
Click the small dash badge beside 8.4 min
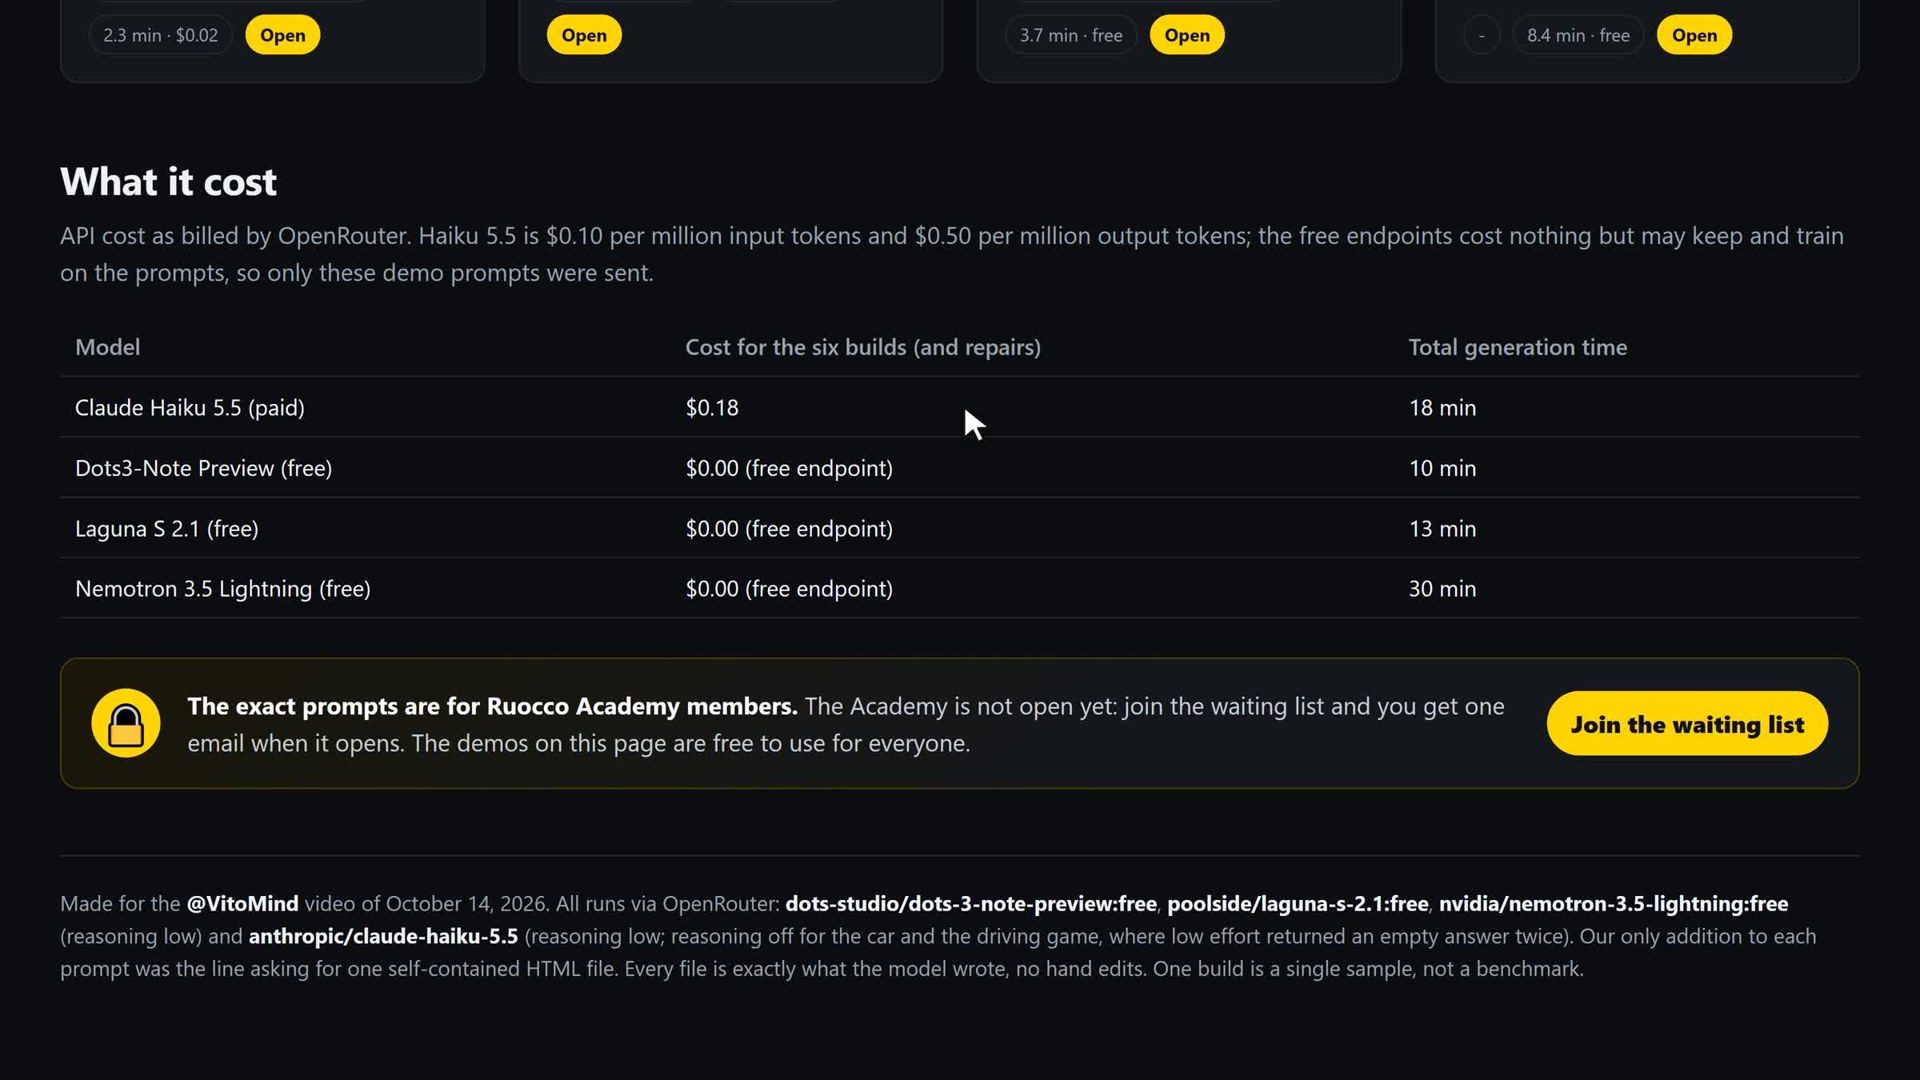1482,35
